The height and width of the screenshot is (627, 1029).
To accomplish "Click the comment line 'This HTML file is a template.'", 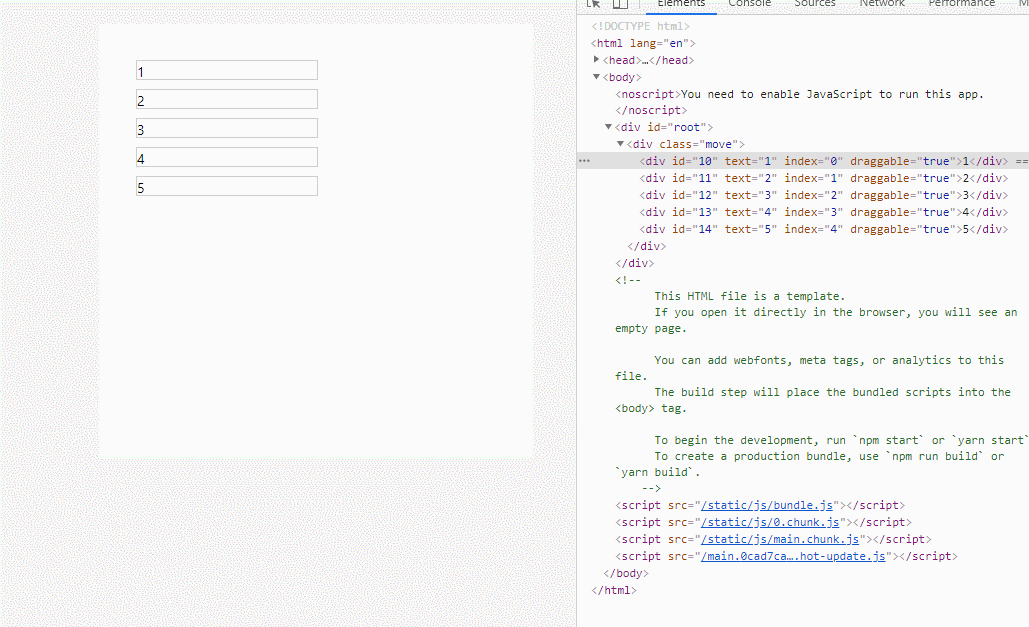I will [749, 296].
